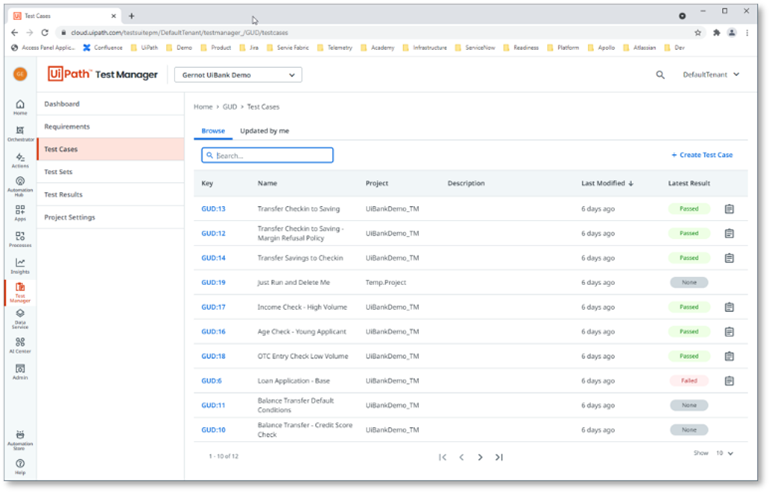
Task: Open clipboard icon for GUD:13 row
Action: pyautogui.click(x=729, y=209)
